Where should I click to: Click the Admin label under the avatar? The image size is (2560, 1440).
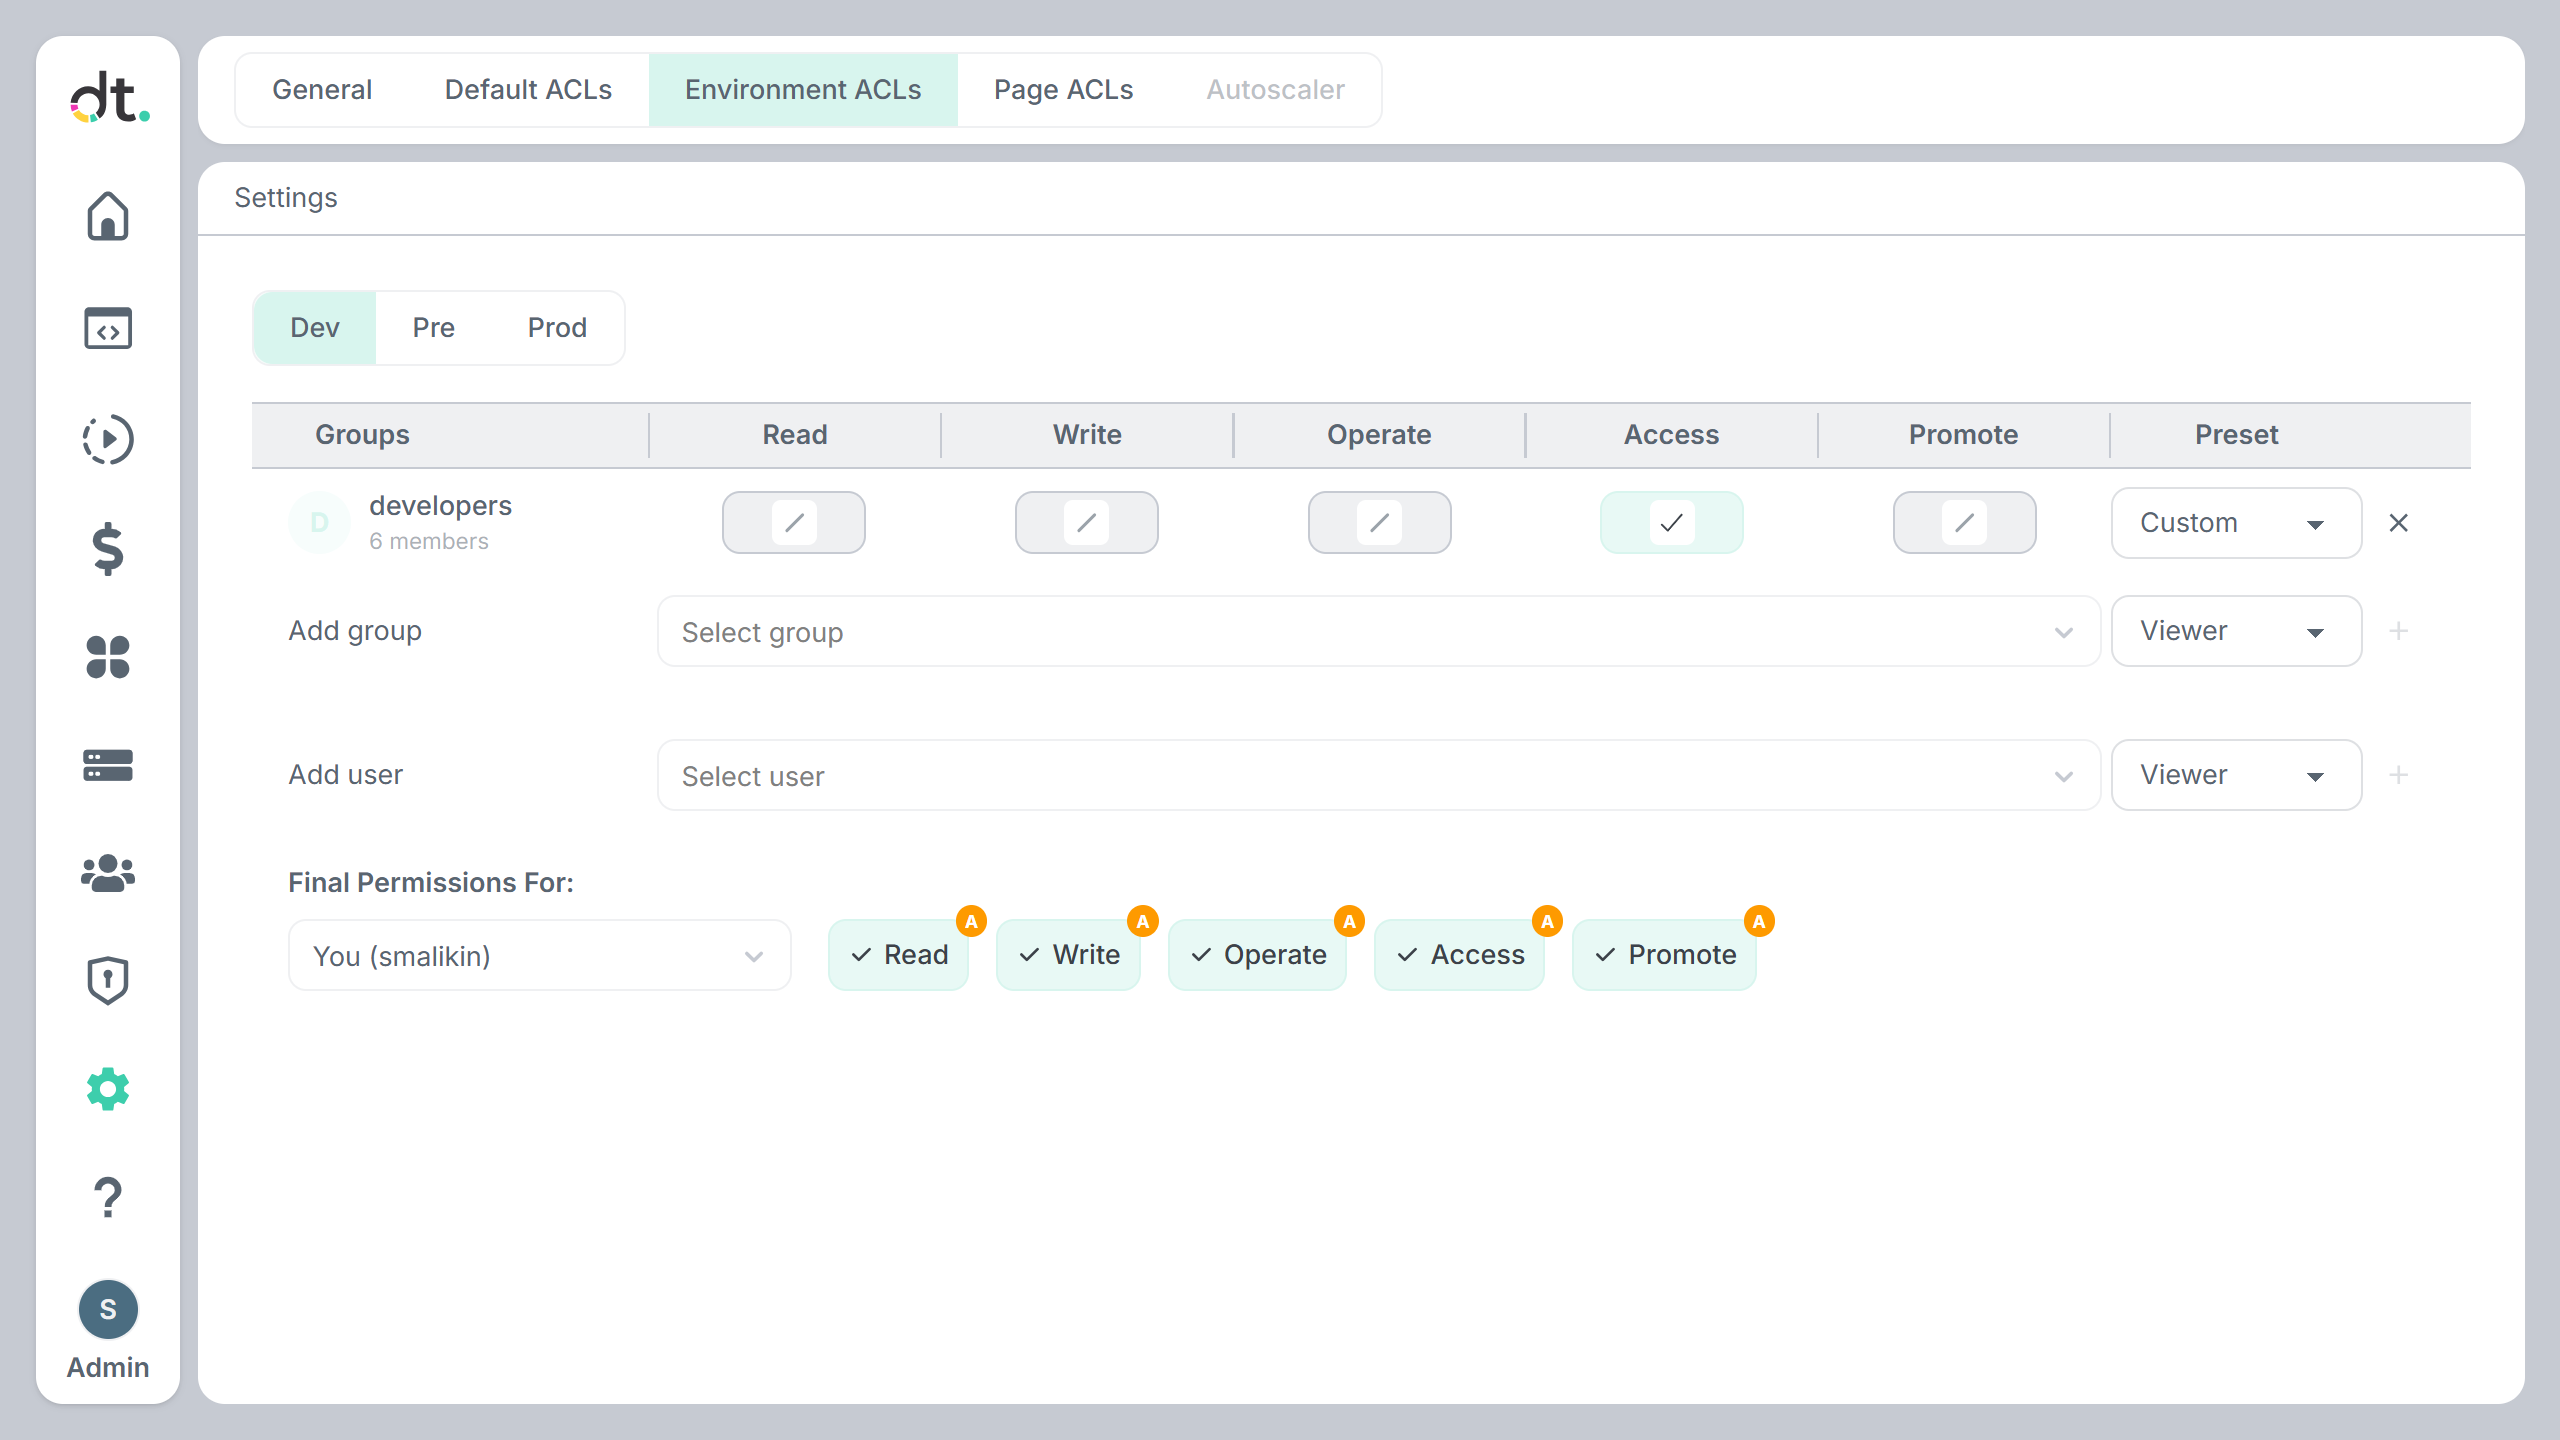(x=108, y=1367)
